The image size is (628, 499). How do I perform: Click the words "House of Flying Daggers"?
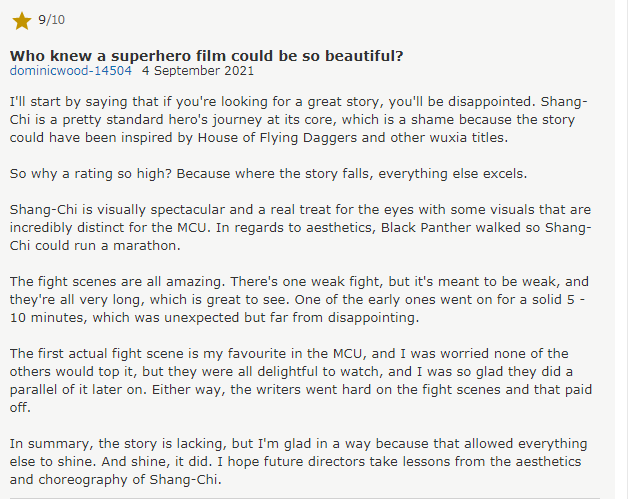tap(277, 137)
